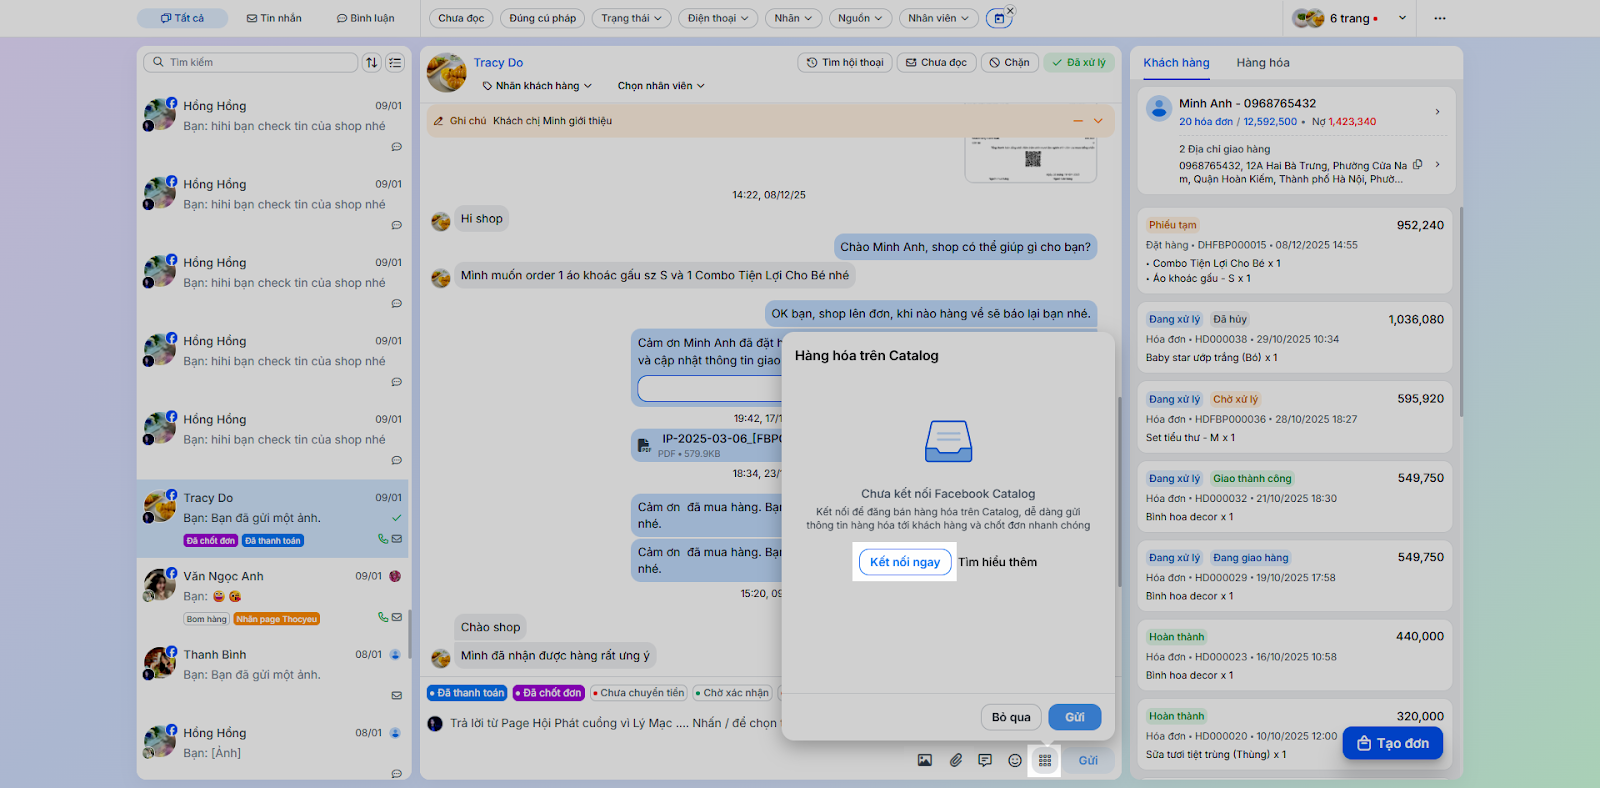Click the Tìm hội thoại button

coord(844,62)
